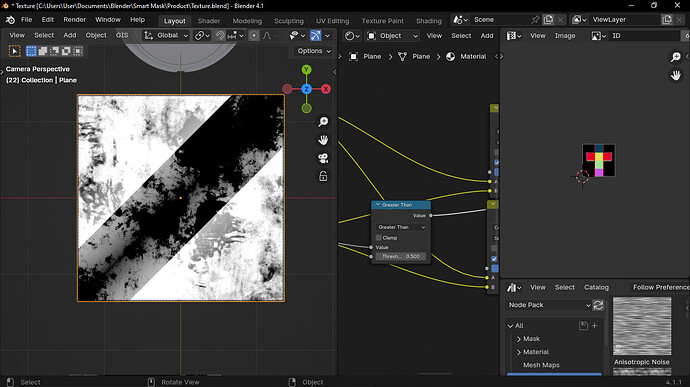This screenshot has width=690, height=387.
Task: Toggle checked checkbox on lower right node
Action: click(x=494, y=259)
